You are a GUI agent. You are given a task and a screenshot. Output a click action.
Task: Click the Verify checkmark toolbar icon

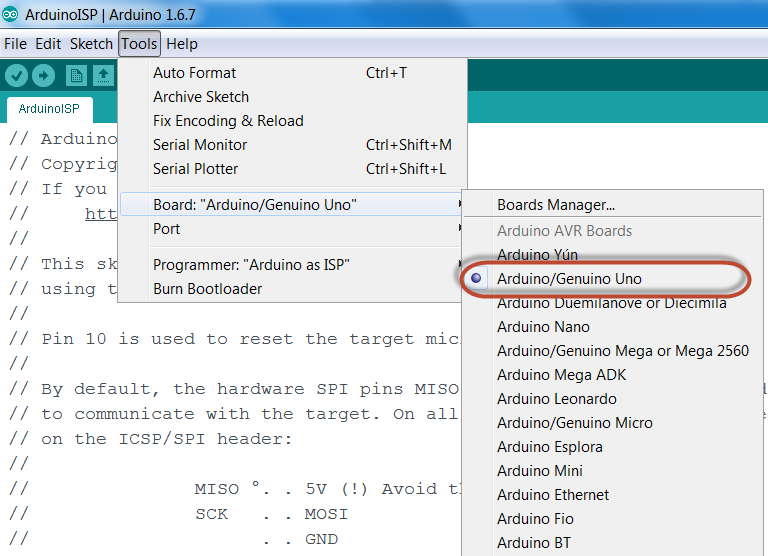coord(16,76)
